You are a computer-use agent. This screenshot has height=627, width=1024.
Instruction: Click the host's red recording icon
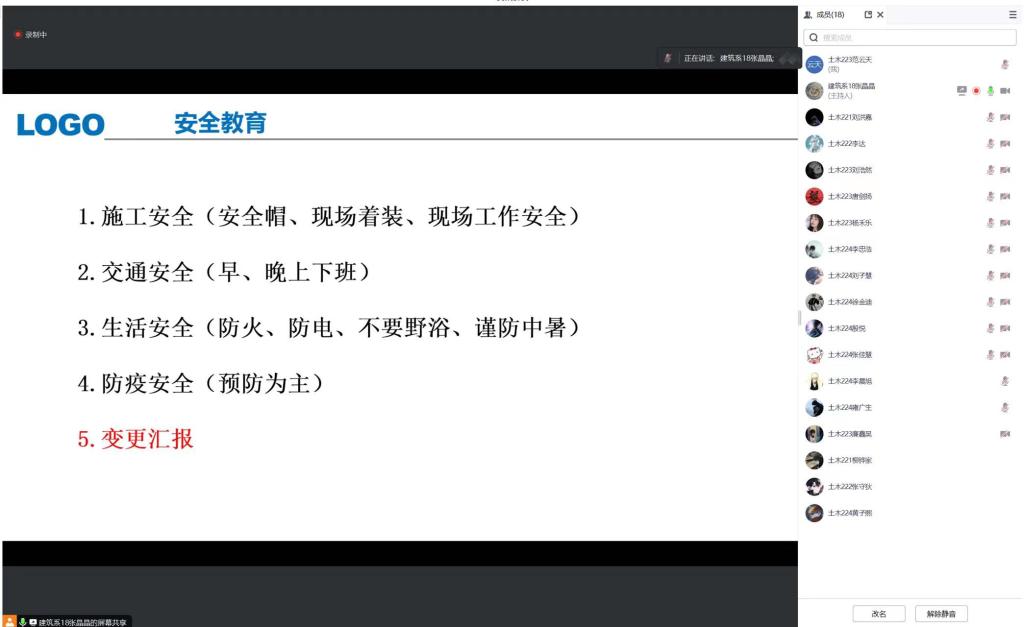click(x=976, y=91)
